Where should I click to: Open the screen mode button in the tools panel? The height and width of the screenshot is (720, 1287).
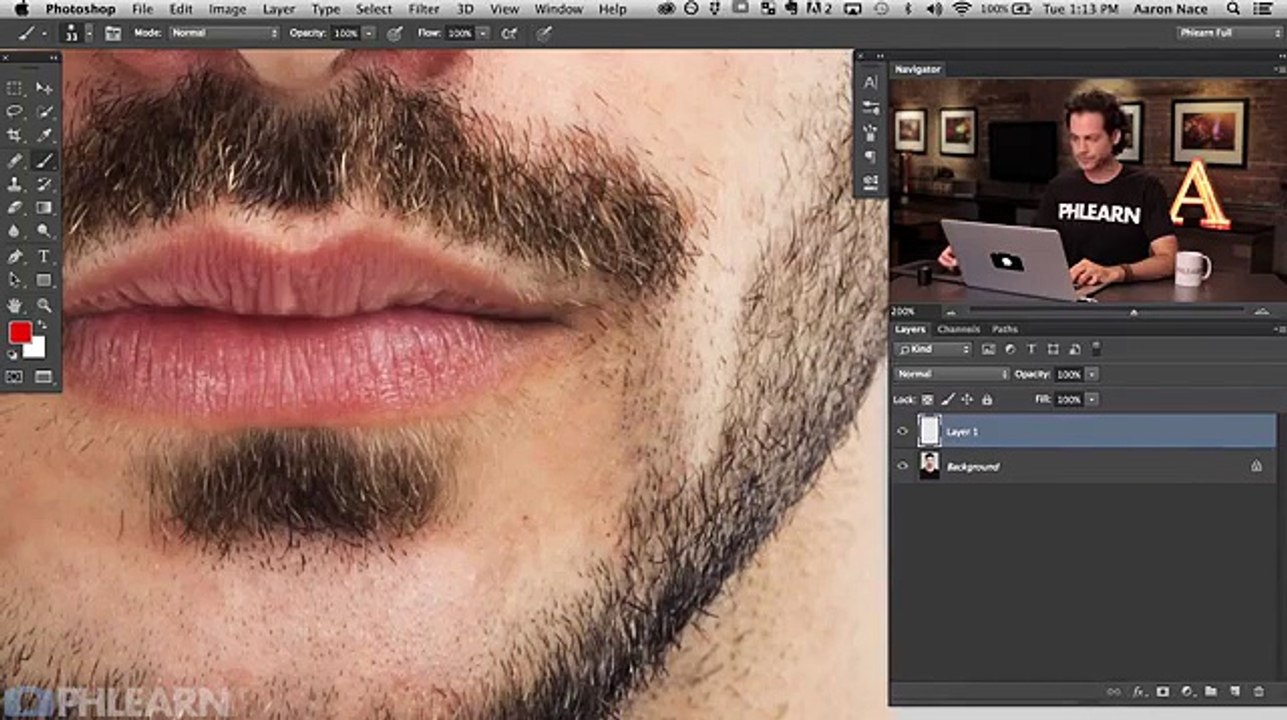44,377
